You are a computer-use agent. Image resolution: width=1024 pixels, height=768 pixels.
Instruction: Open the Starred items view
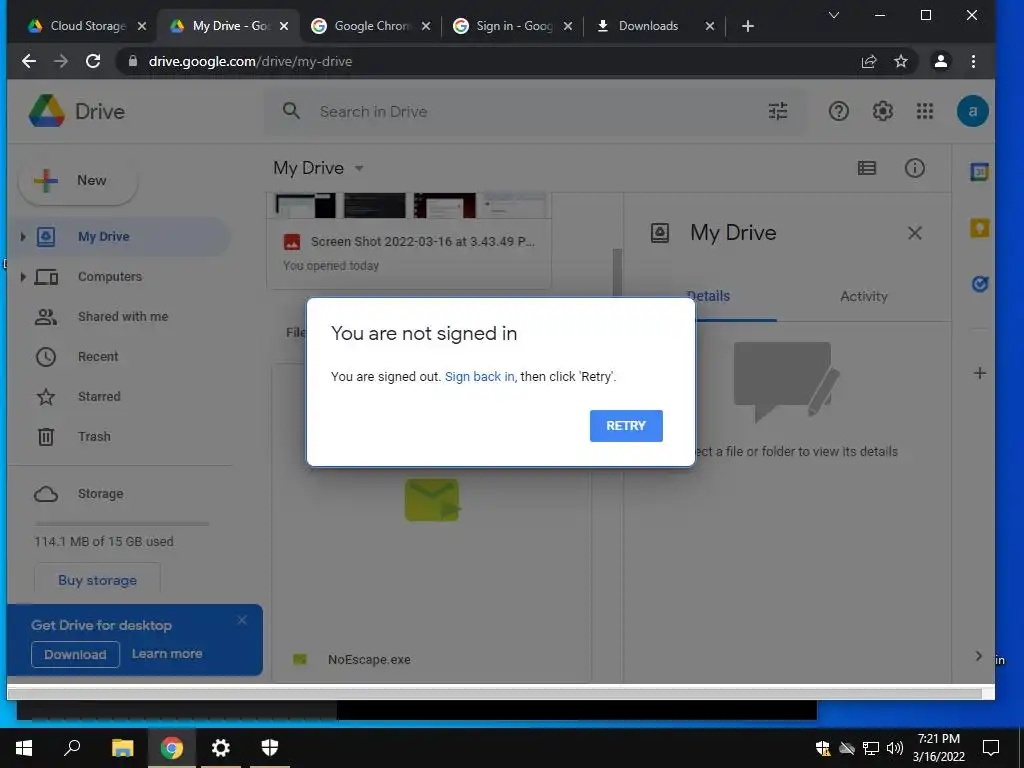pos(99,396)
